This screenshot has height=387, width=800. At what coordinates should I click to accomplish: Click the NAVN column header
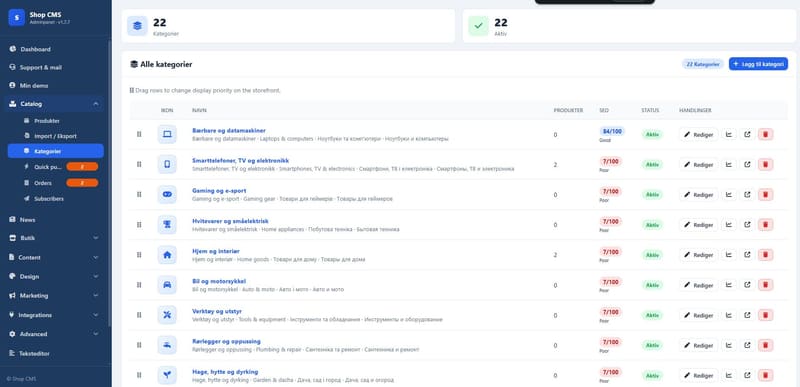pos(199,110)
